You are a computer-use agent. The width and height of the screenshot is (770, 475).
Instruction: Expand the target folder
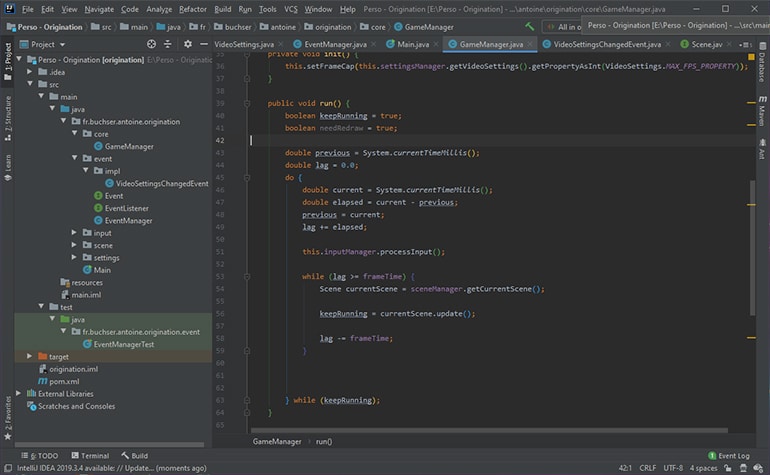[x=29, y=356]
